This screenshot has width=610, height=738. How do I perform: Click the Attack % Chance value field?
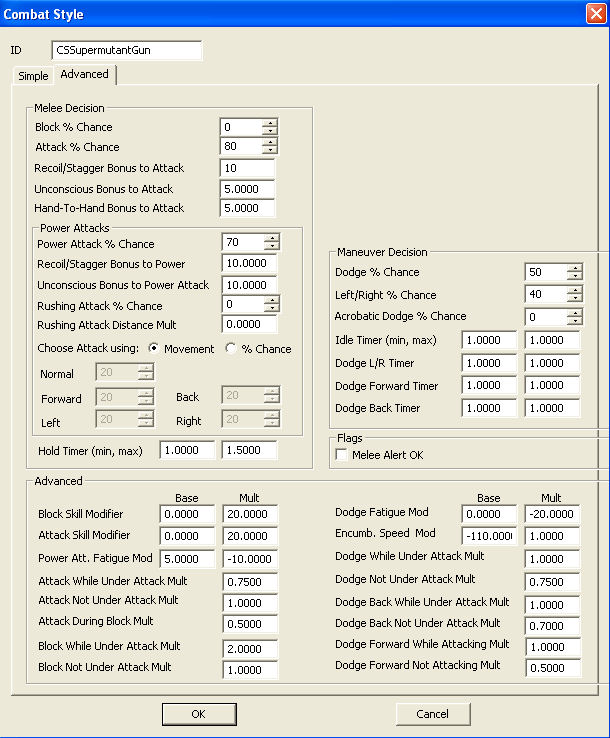click(x=241, y=146)
